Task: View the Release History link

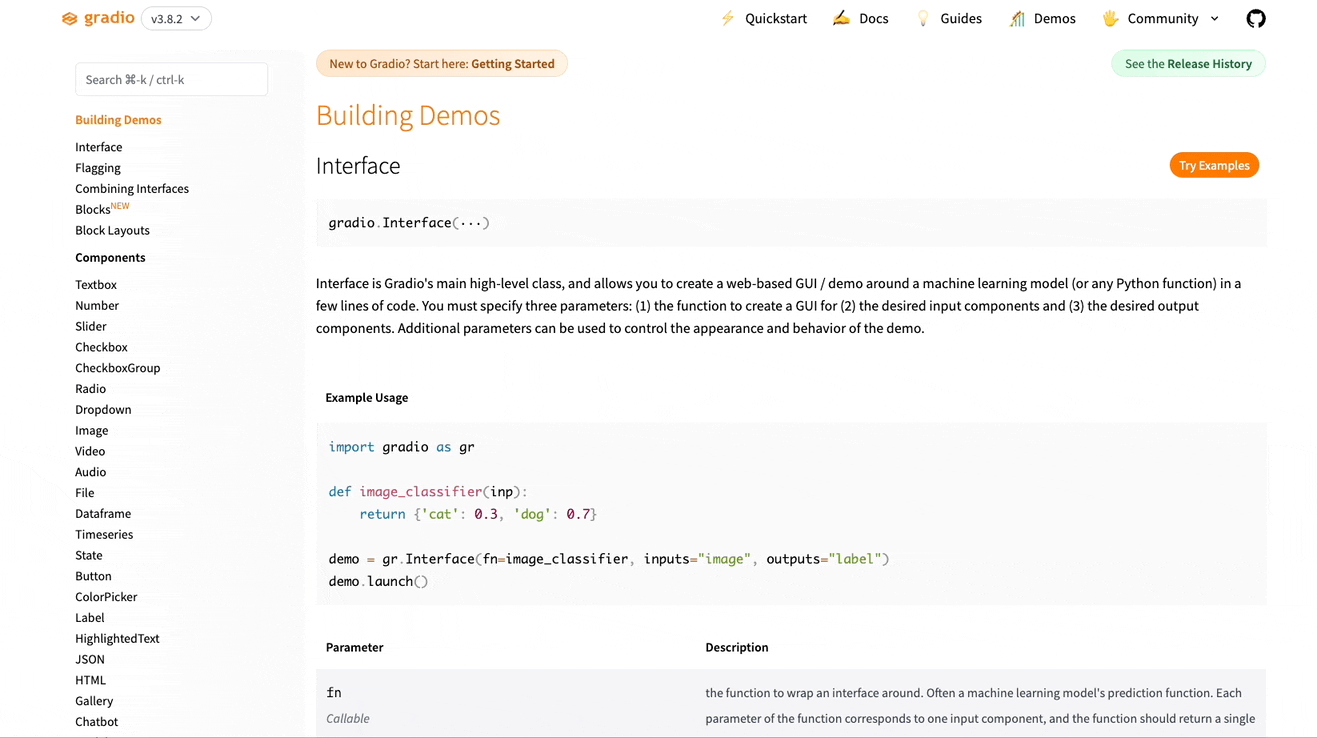Action: click(x=1209, y=64)
